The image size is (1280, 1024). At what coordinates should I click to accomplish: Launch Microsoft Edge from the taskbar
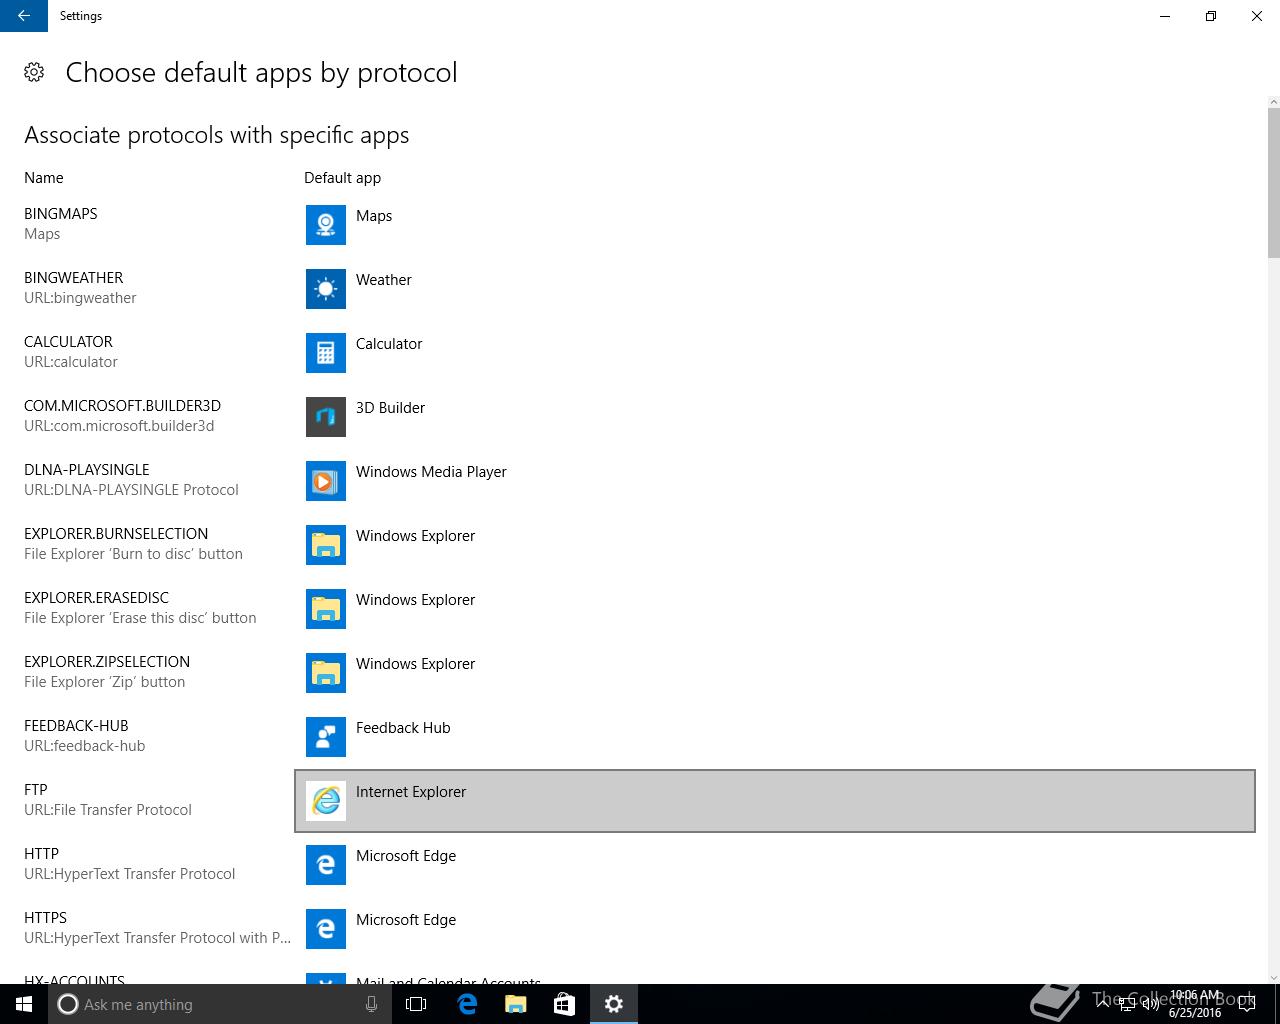tap(466, 1004)
